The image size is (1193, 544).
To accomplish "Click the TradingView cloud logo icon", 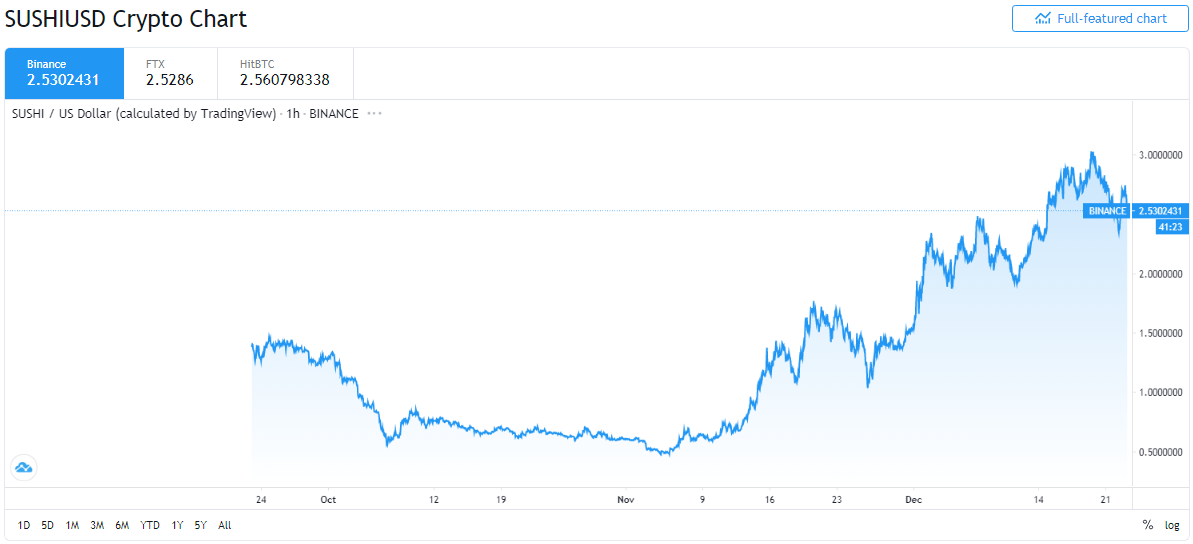I will pos(23,467).
